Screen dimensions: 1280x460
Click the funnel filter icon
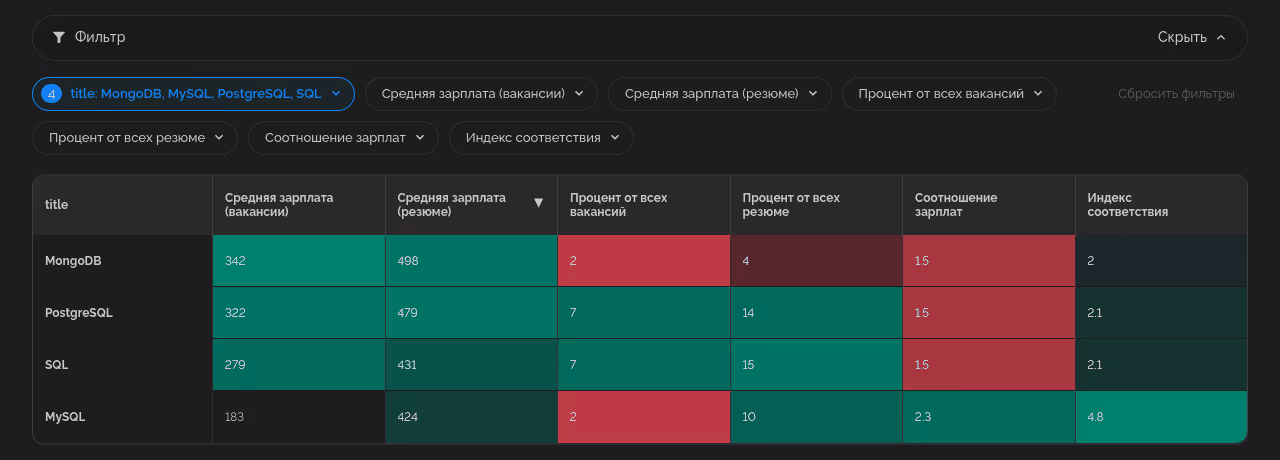coord(59,37)
